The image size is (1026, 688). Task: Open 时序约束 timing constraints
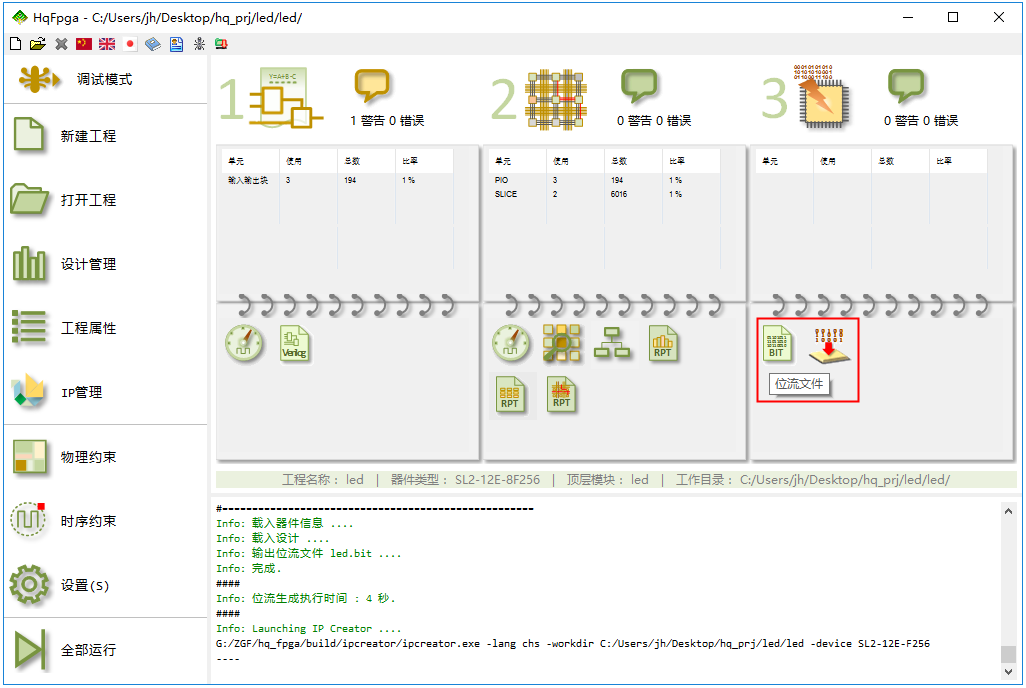click(88, 521)
